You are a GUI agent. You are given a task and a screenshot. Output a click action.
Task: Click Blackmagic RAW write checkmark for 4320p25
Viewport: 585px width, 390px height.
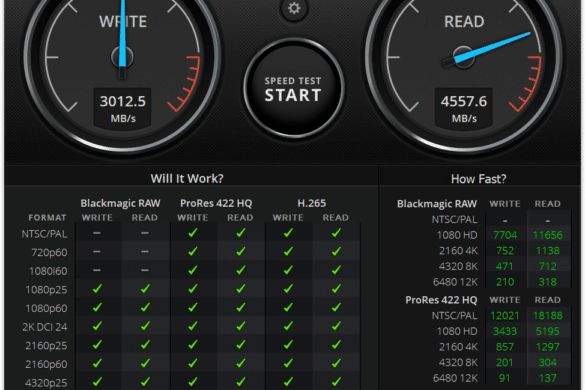[x=97, y=381]
